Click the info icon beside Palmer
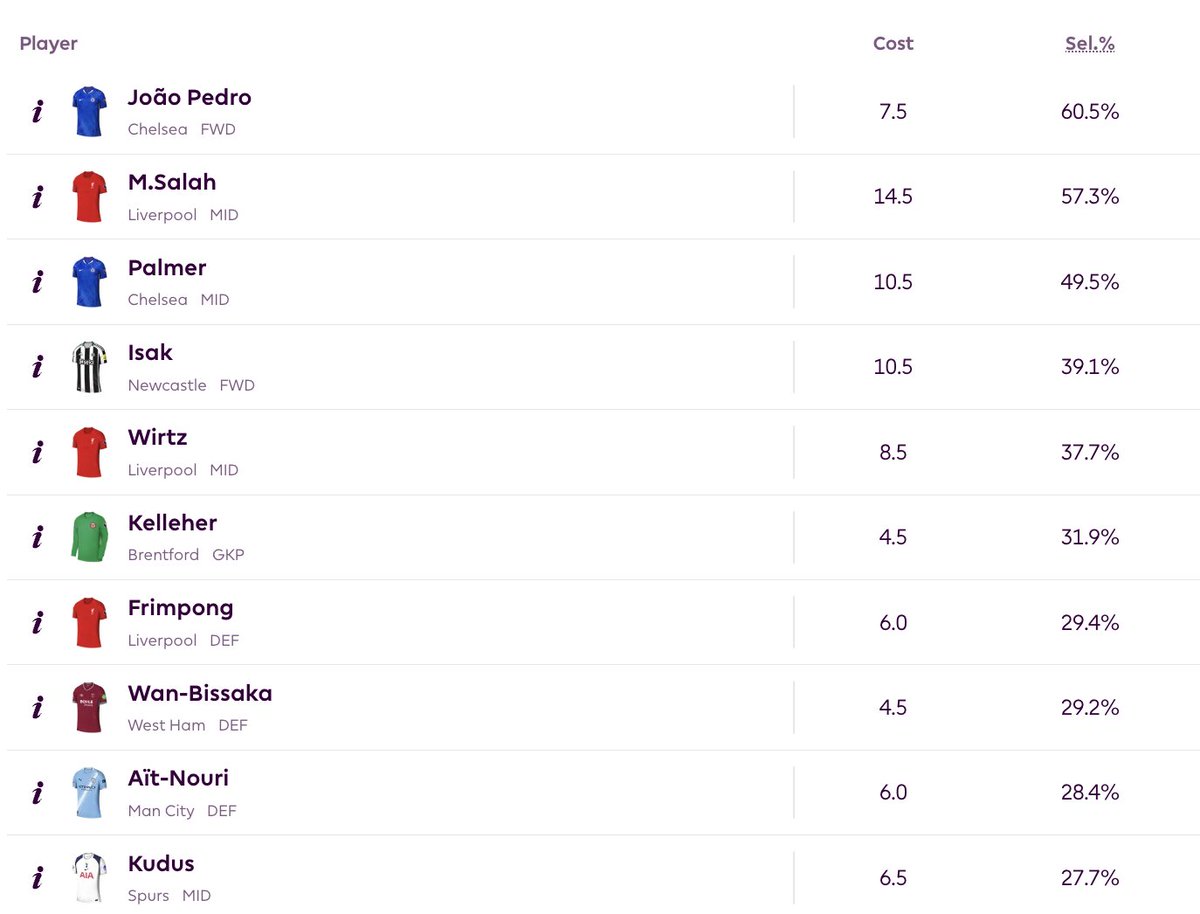 coord(38,282)
